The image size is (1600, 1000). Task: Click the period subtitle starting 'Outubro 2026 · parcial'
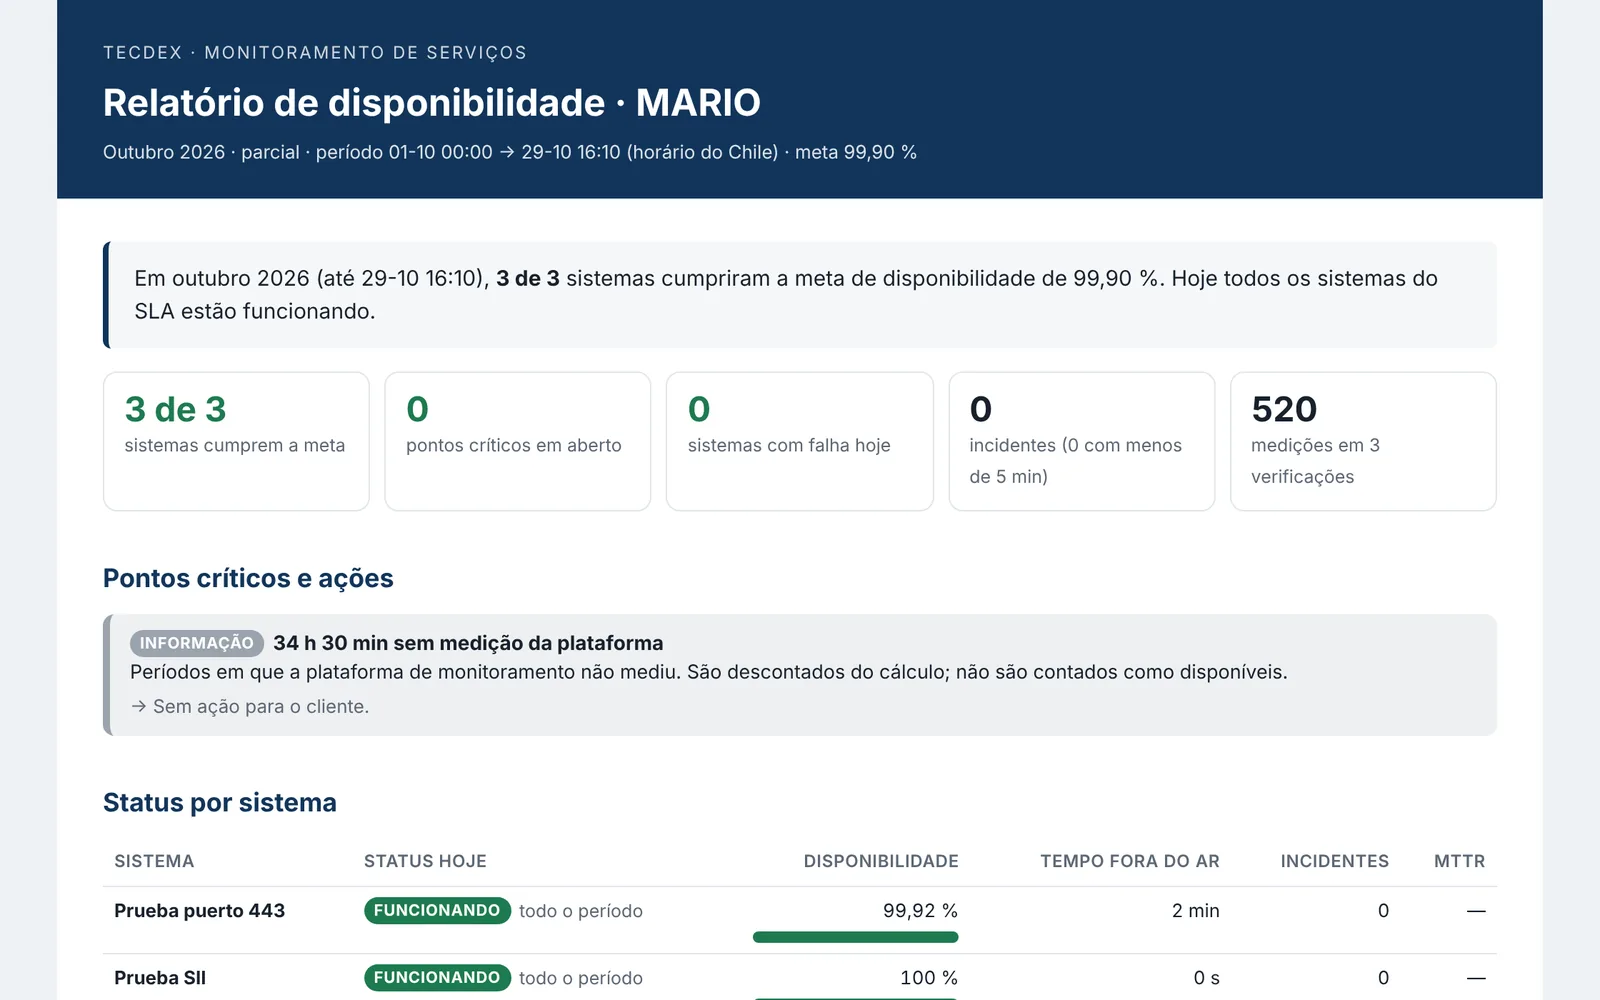pos(510,152)
